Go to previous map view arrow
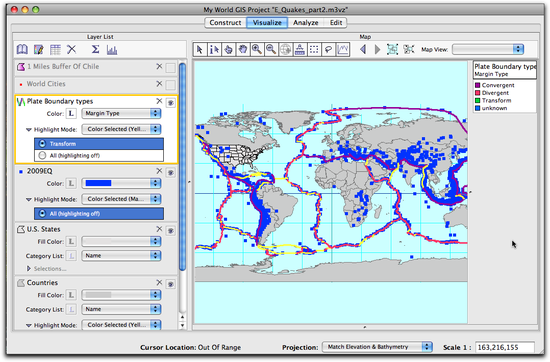Screen dimensions: 550x362 pyautogui.click(x=363, y=49)
